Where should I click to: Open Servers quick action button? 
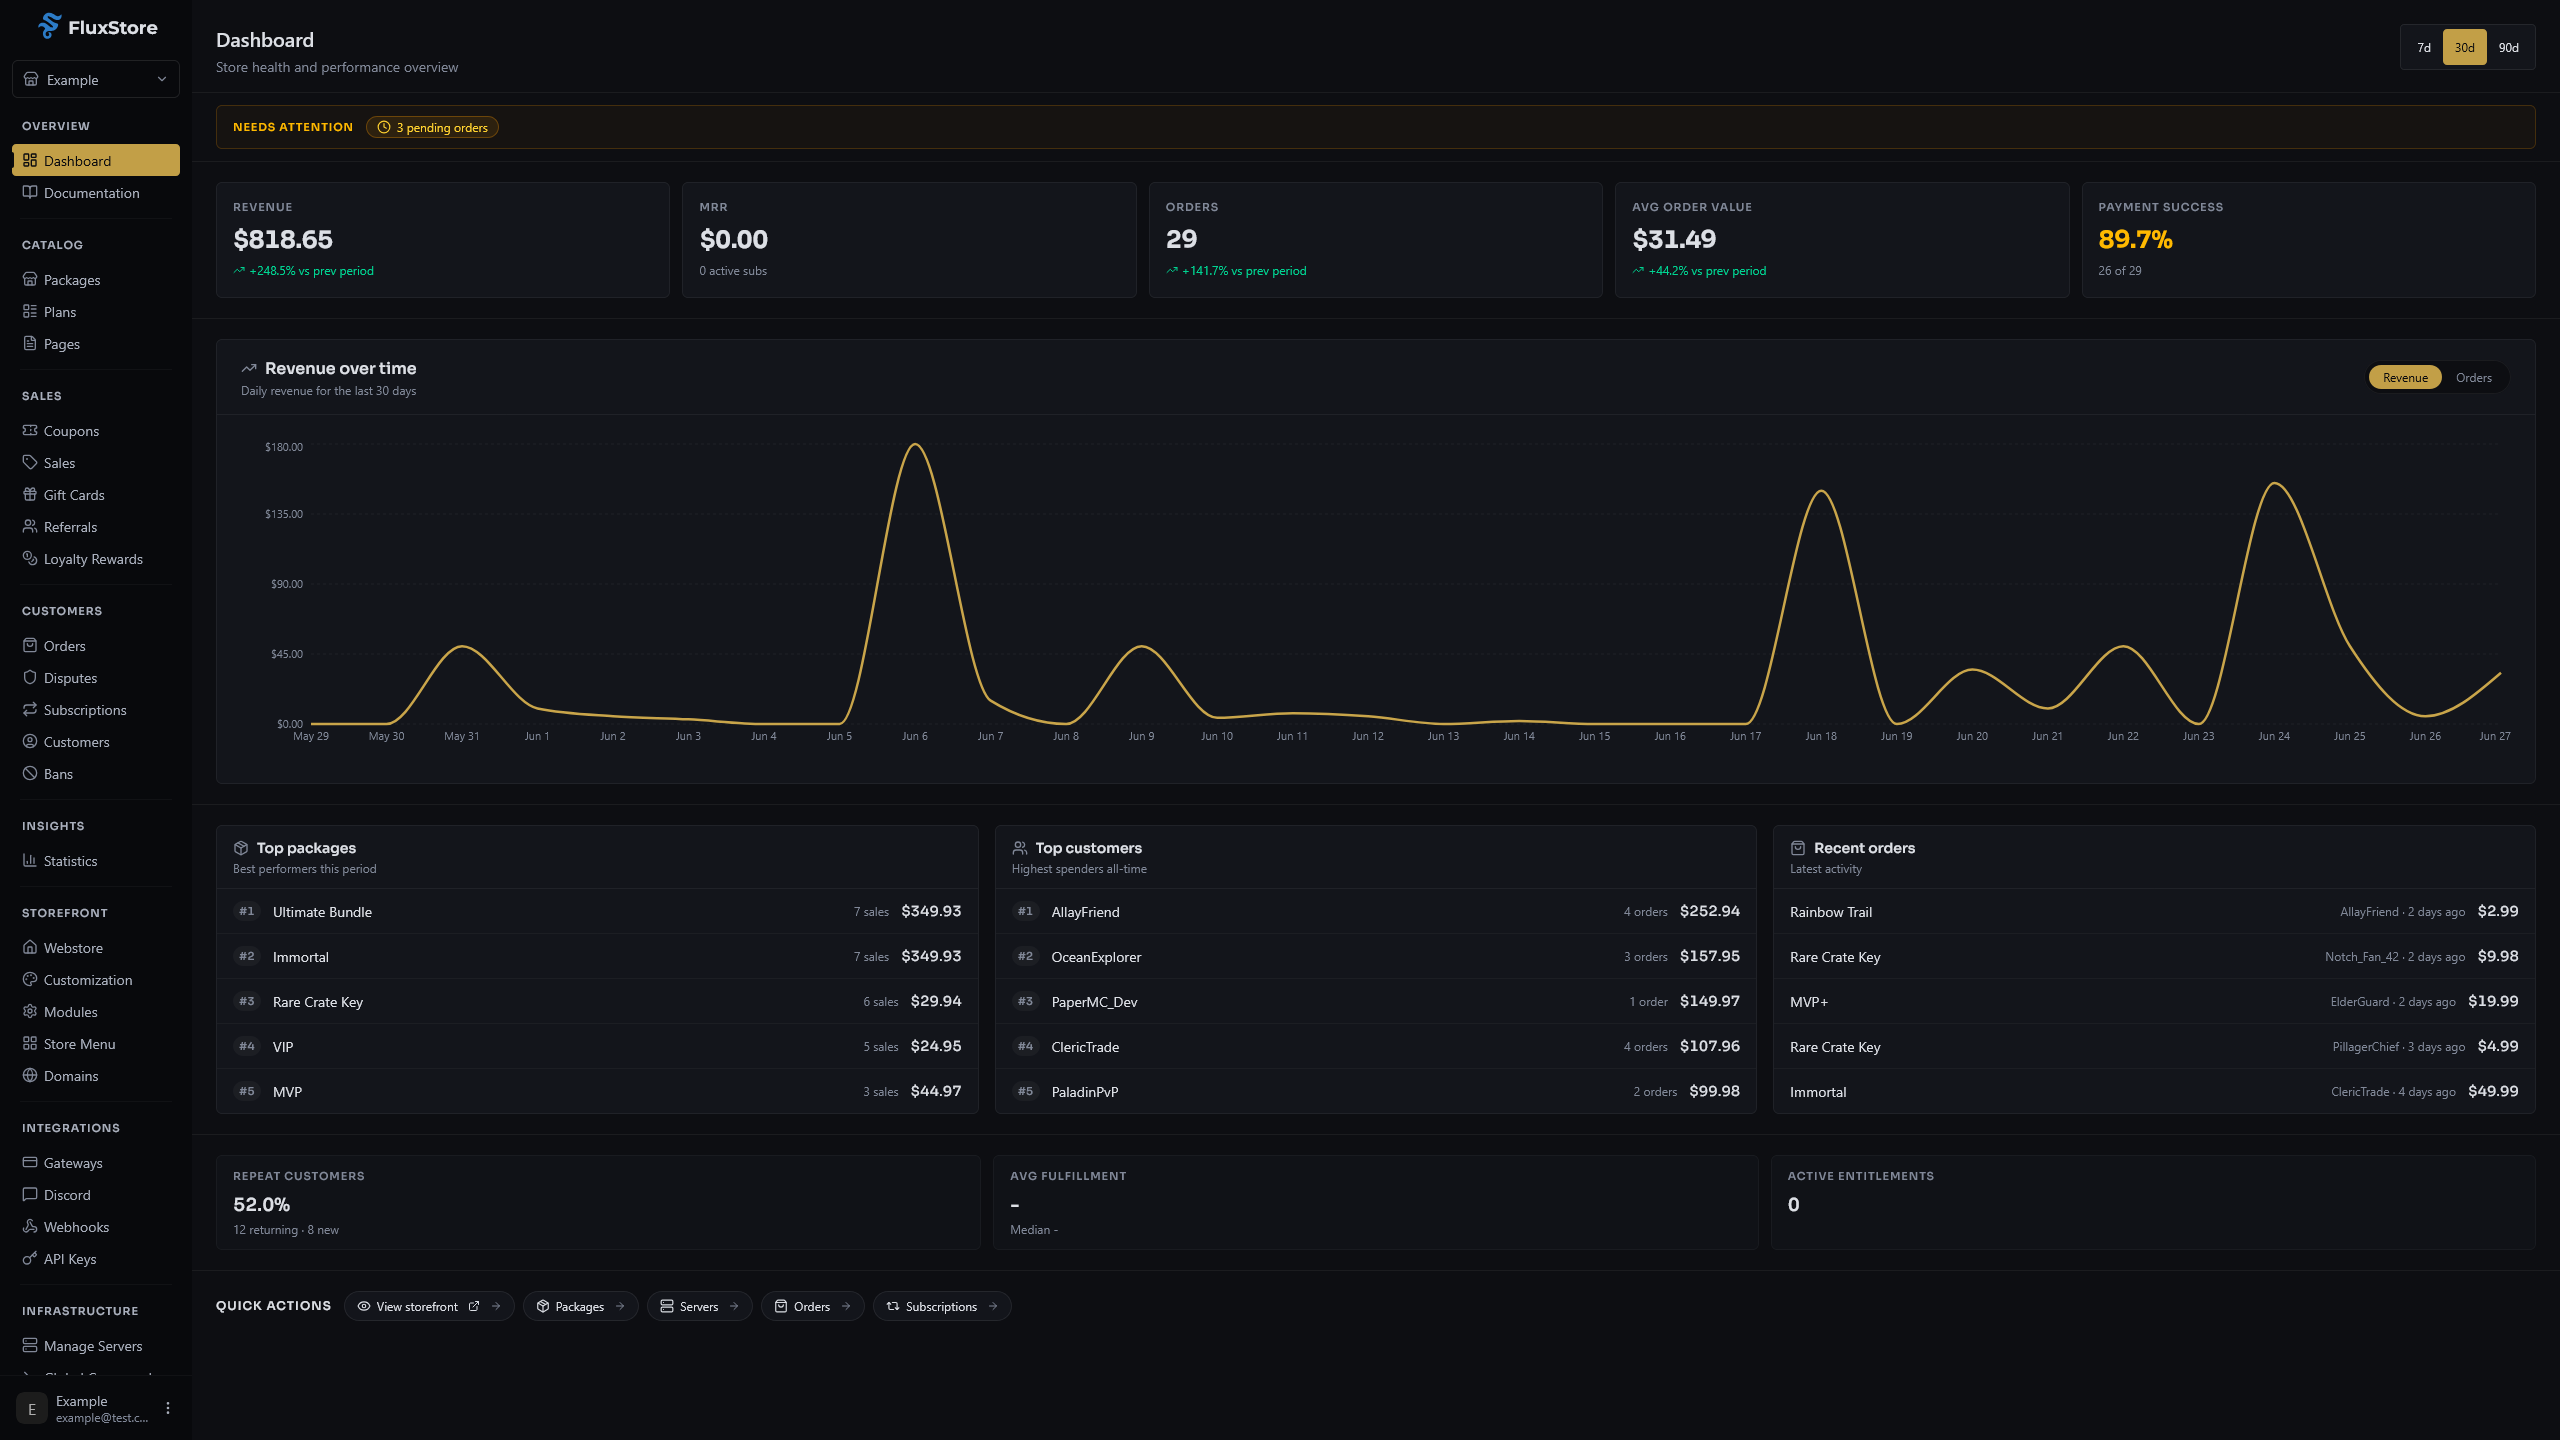(x=699, y=1307)
